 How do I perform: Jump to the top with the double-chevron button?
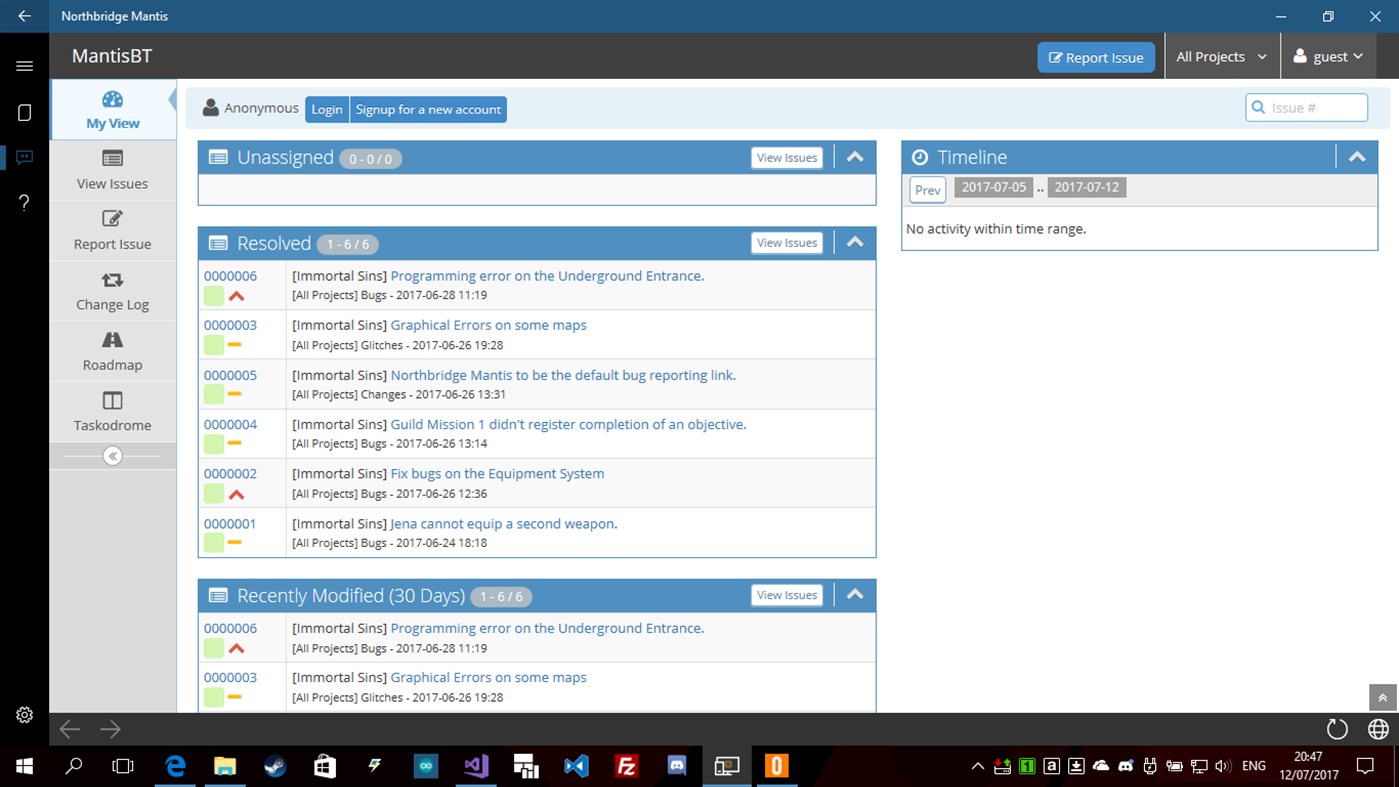pos(1382,698)
